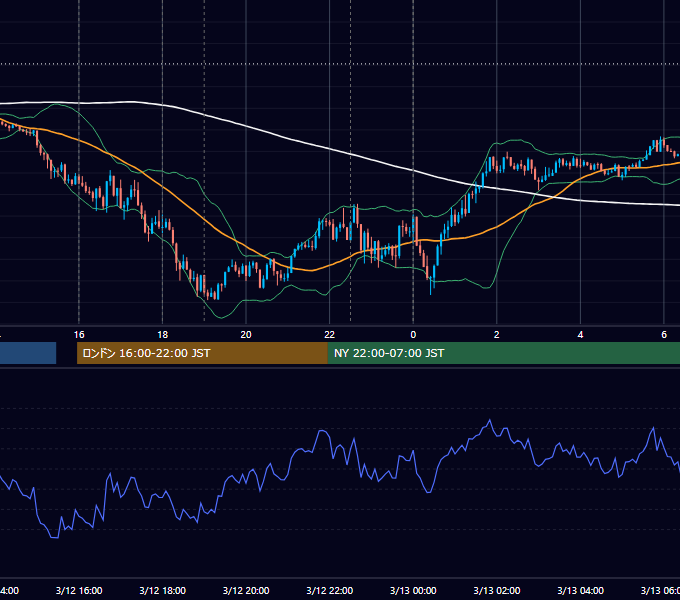Click the 16 hour label on price chart axis

(x=79, y=335)
